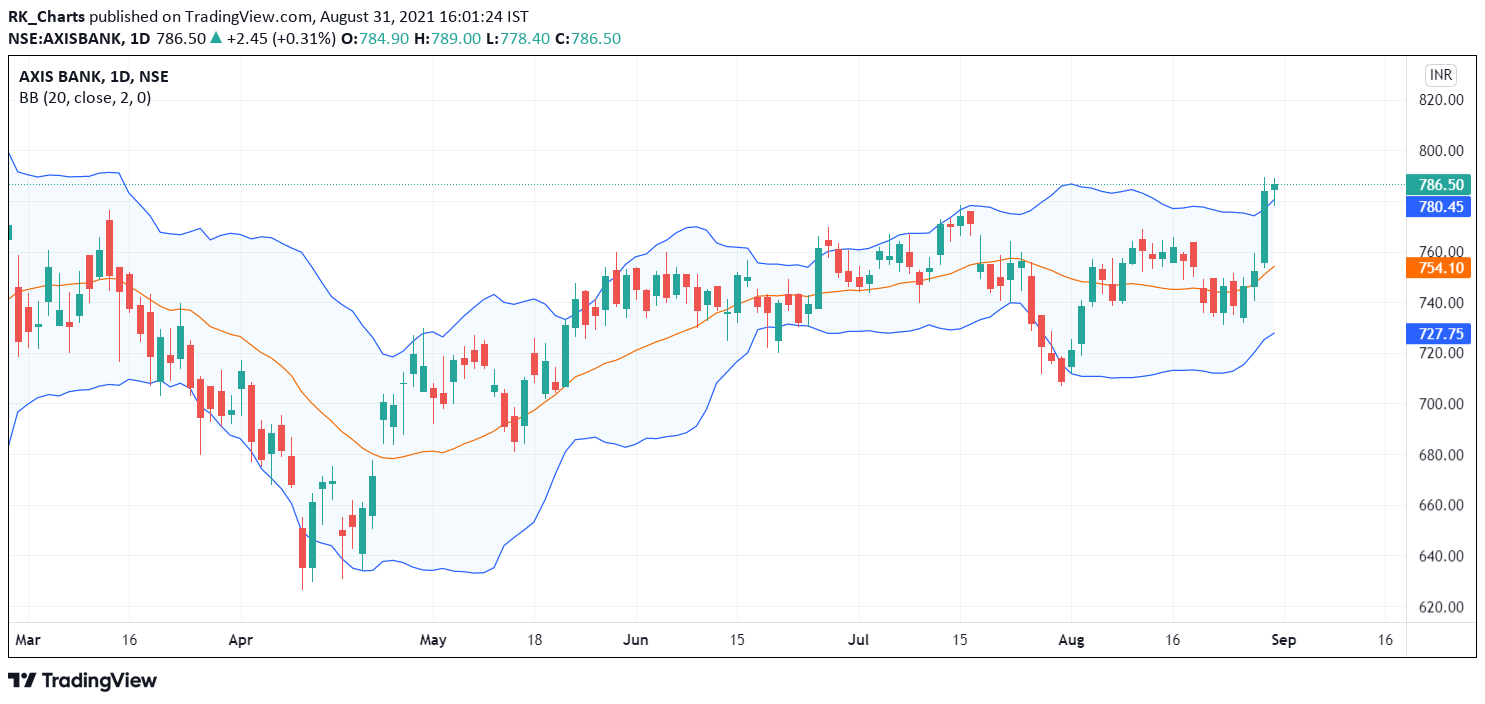The image size is (1485, 704).
Task: Click the latest green candle at right edge
Action: click(1275, 188)
